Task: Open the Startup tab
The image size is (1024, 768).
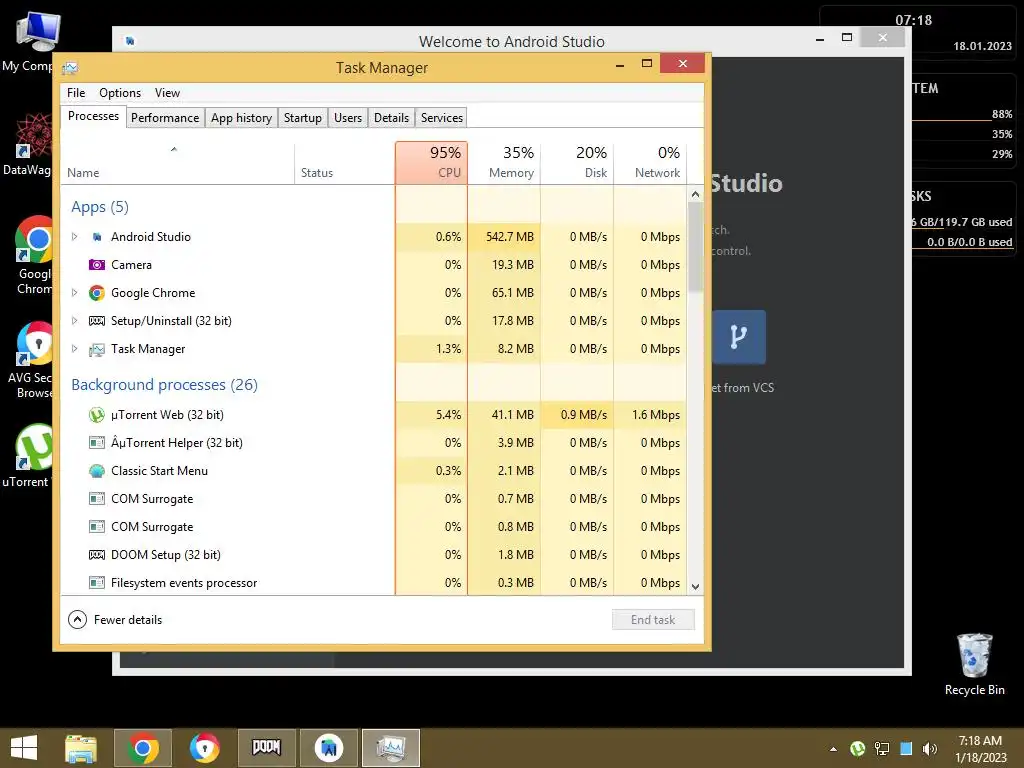Action: (x=302, y=118)
